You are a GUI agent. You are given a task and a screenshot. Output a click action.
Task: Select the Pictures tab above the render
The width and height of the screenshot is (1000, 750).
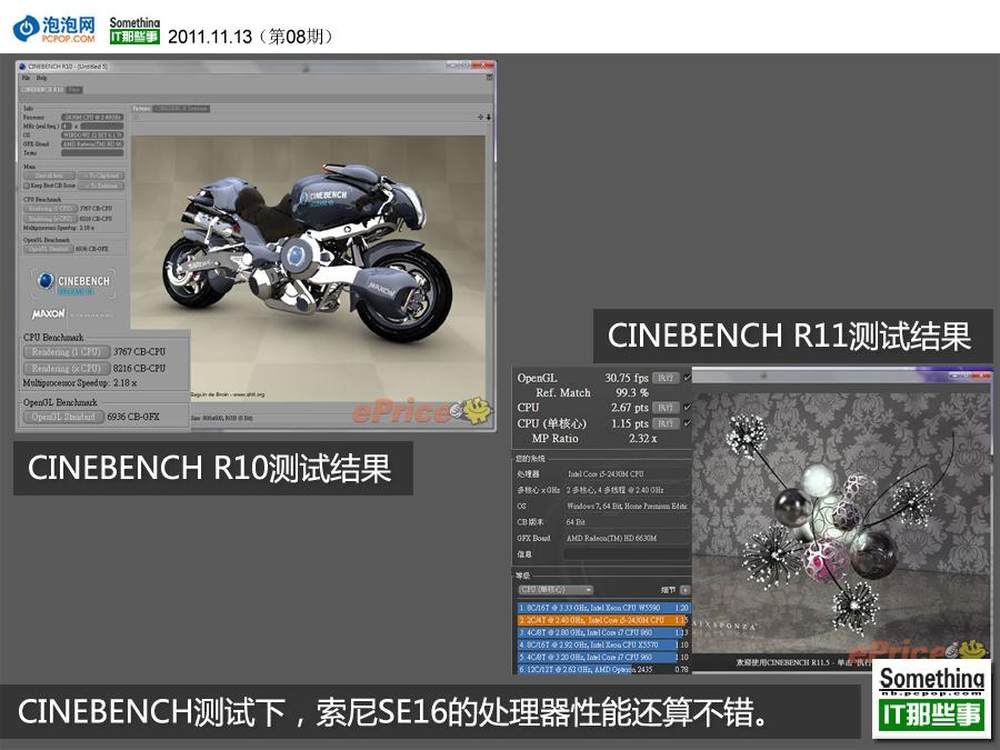point(142,108)
